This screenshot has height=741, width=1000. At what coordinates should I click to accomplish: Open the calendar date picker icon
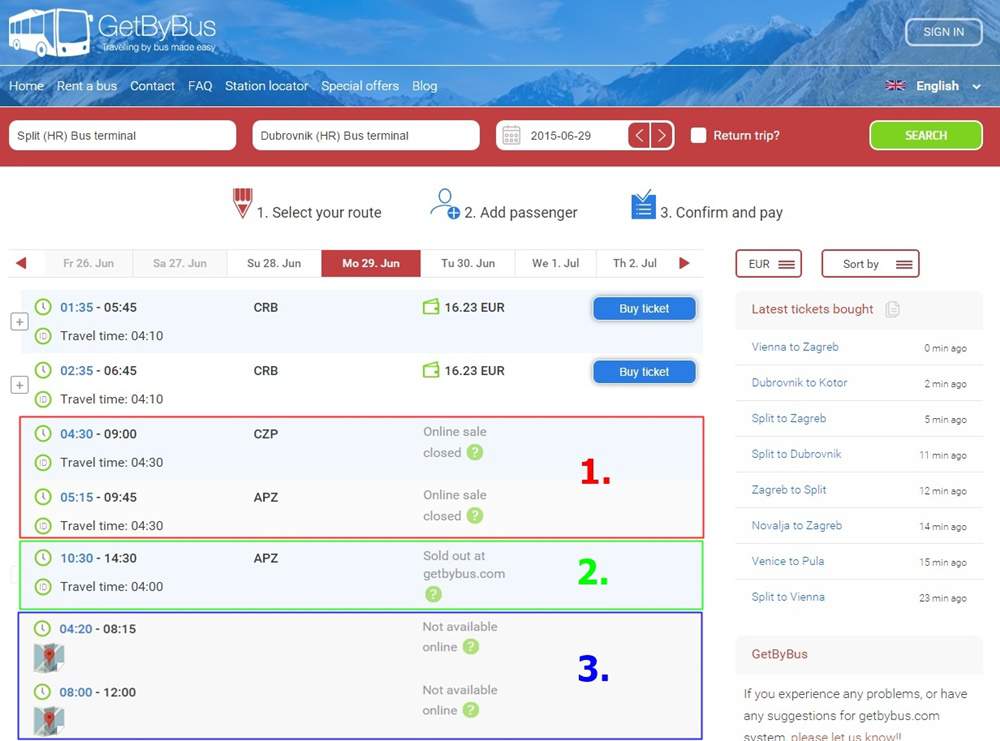click(x=511, y=136)
